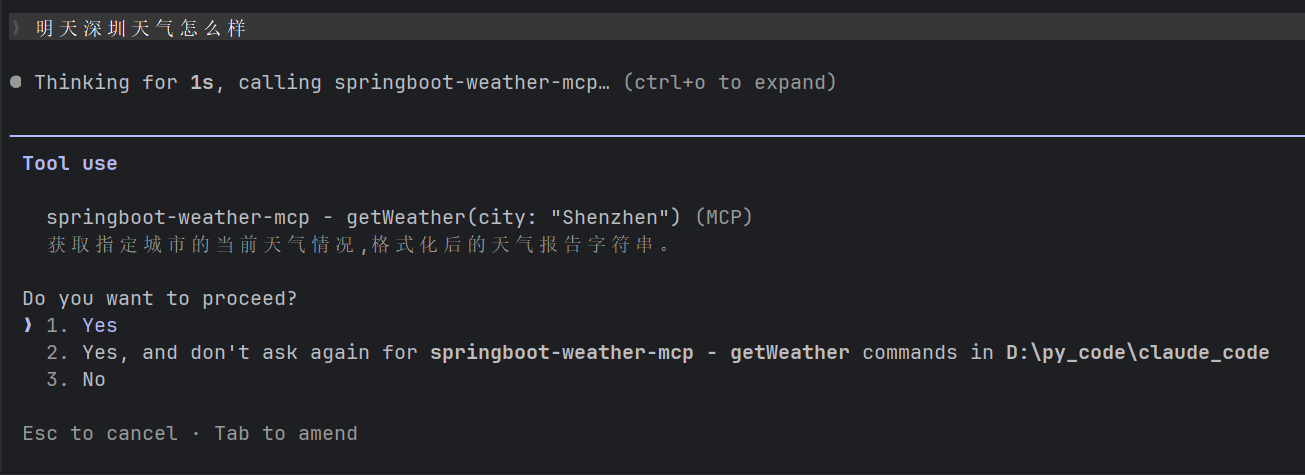Select option 1. Yes

[x=82, y=325]
